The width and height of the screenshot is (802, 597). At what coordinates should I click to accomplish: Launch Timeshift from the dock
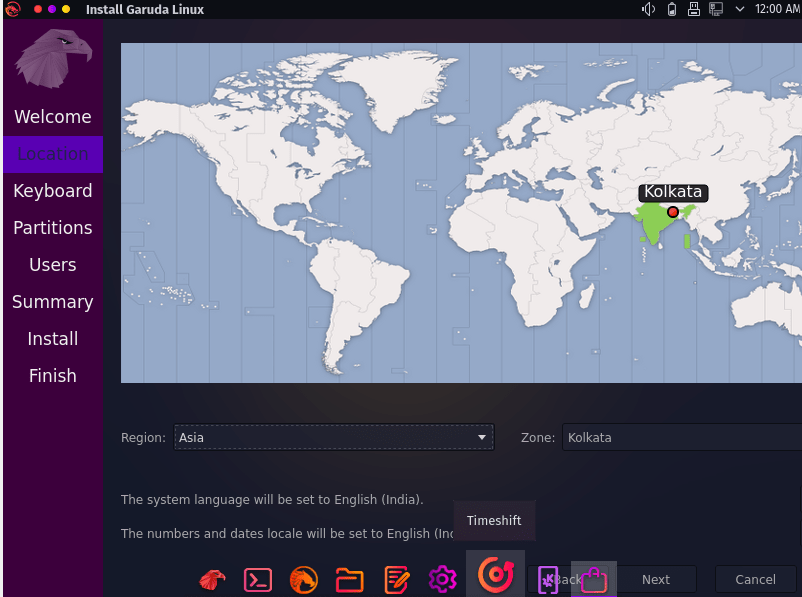(x=495, y=573)
